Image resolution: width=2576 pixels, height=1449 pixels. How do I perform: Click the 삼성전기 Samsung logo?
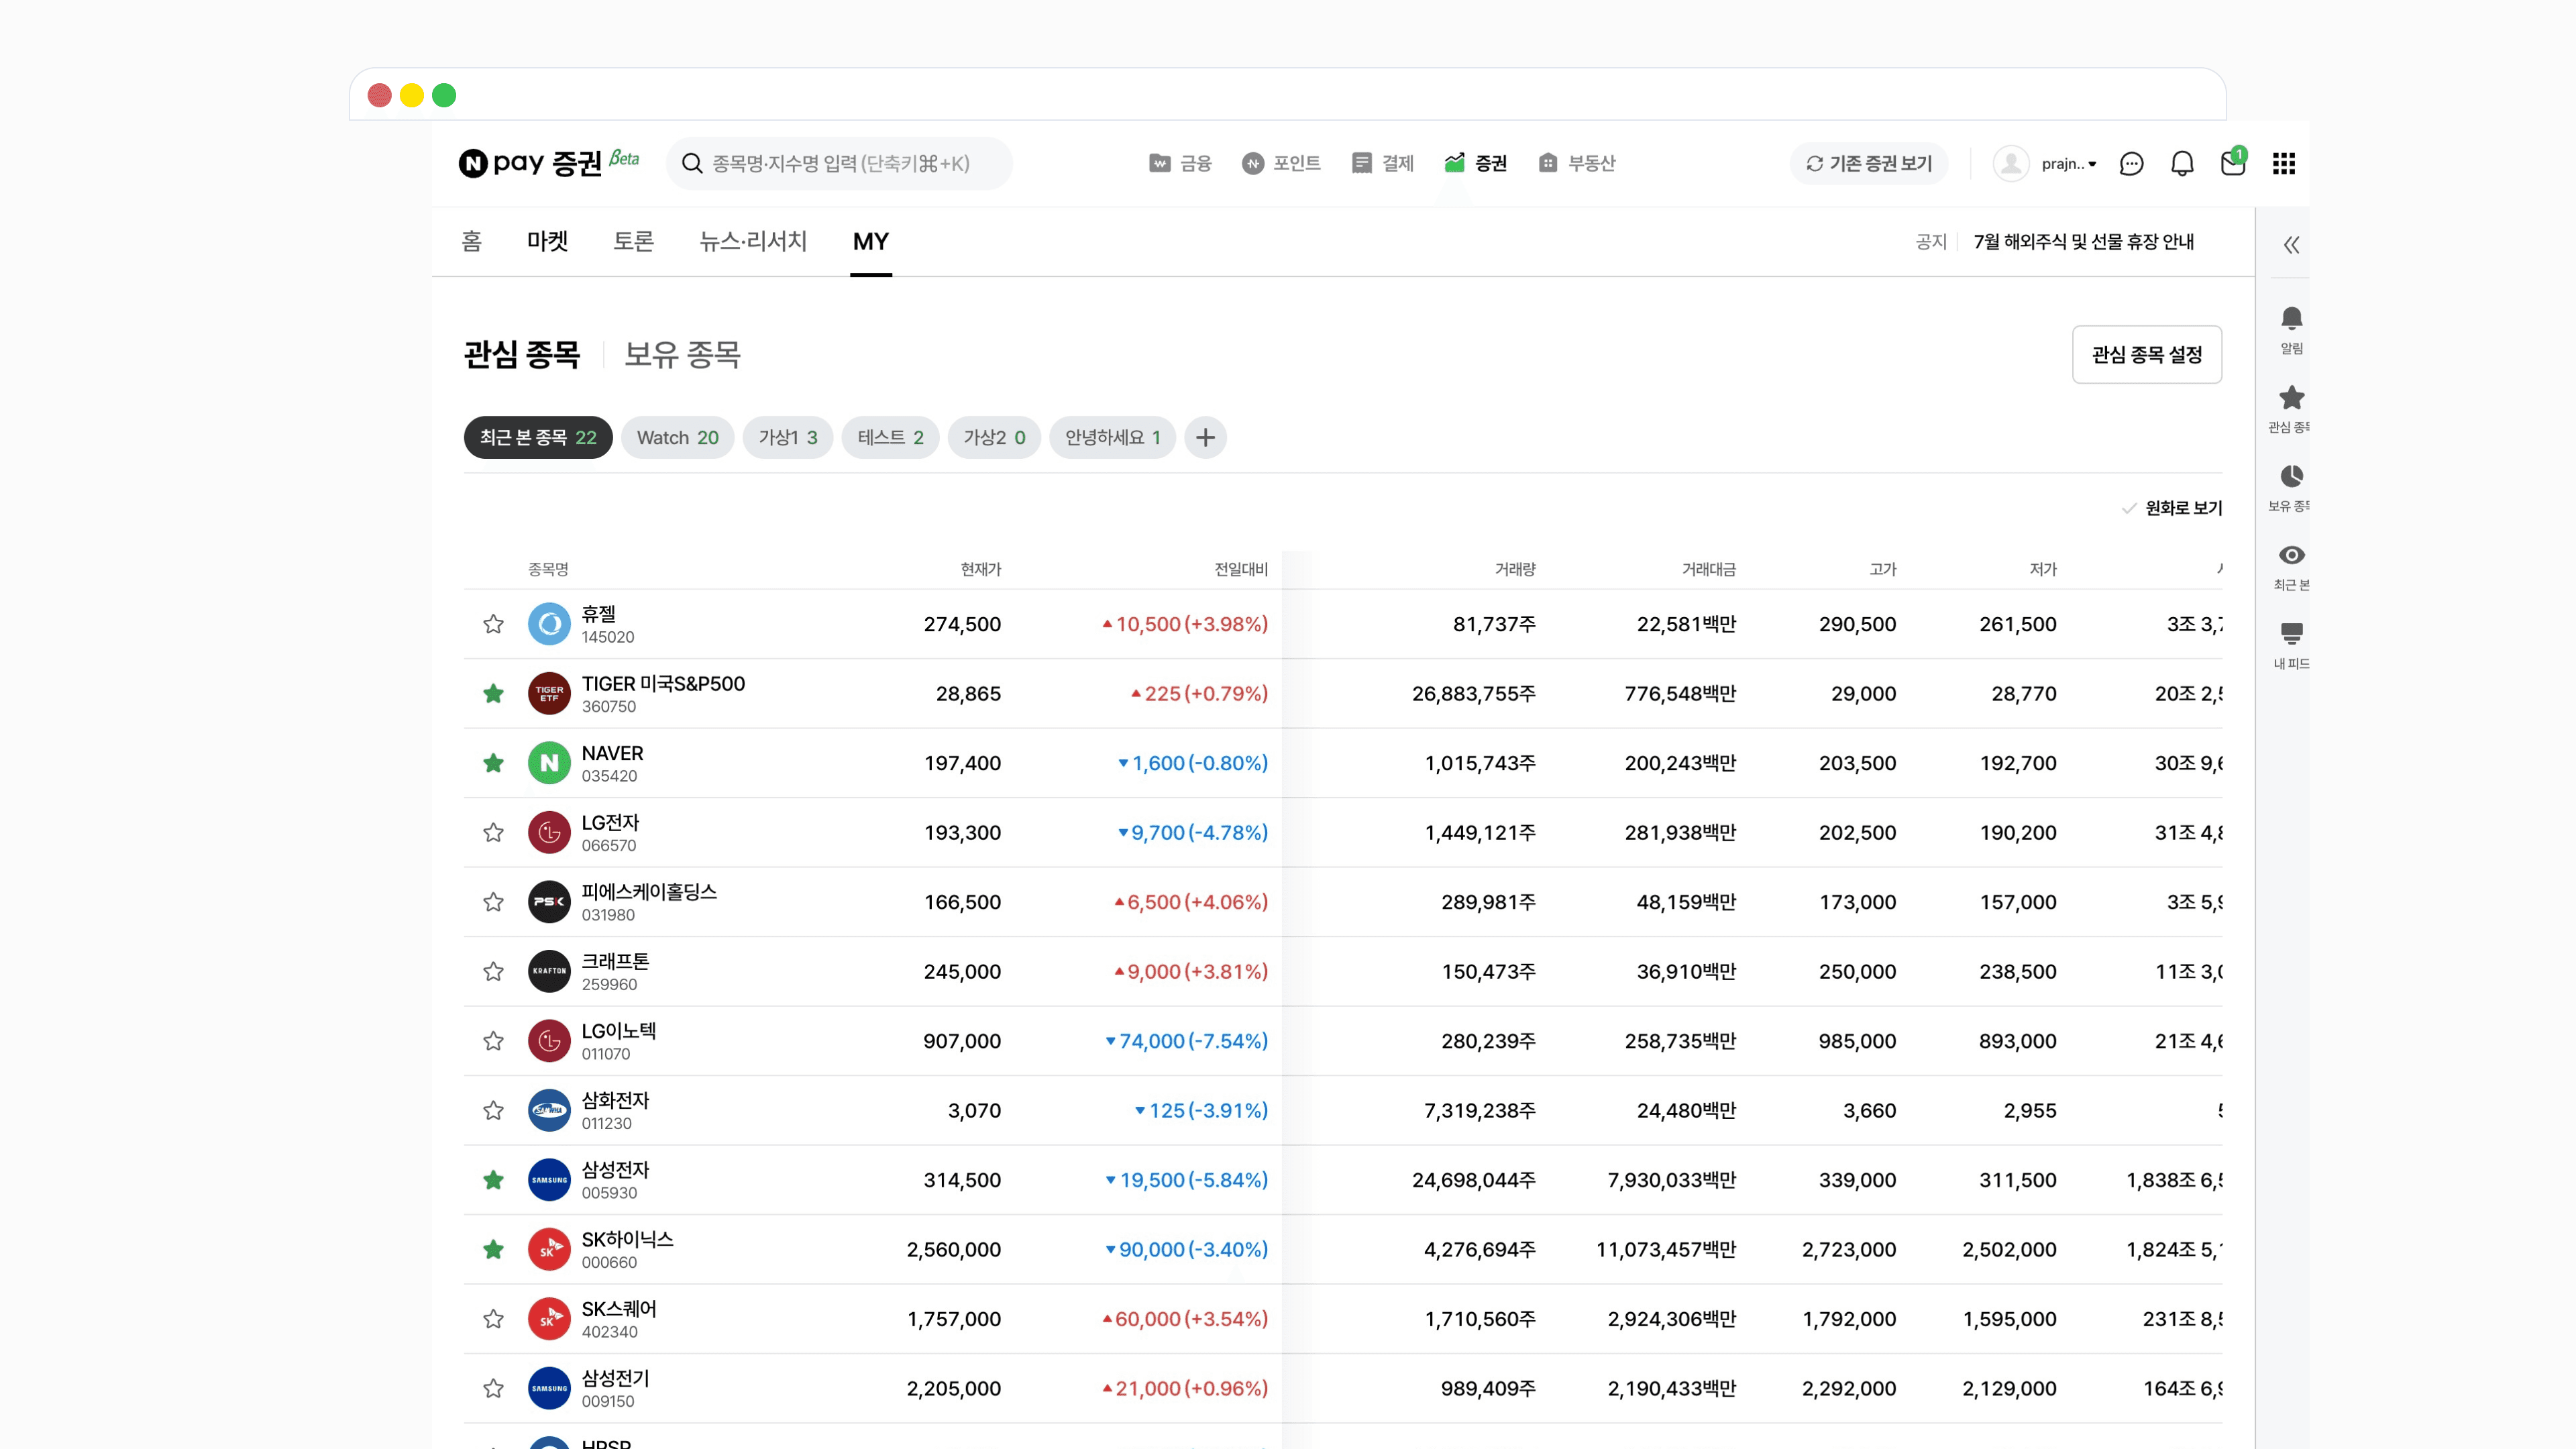549,1388
